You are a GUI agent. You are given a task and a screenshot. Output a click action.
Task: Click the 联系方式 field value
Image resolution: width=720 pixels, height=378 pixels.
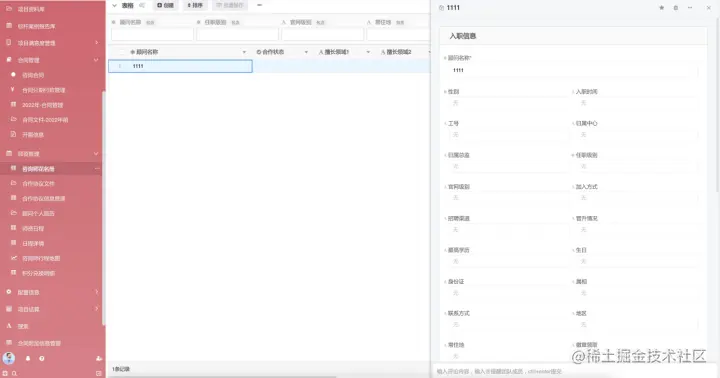click(x=508, y=325)
